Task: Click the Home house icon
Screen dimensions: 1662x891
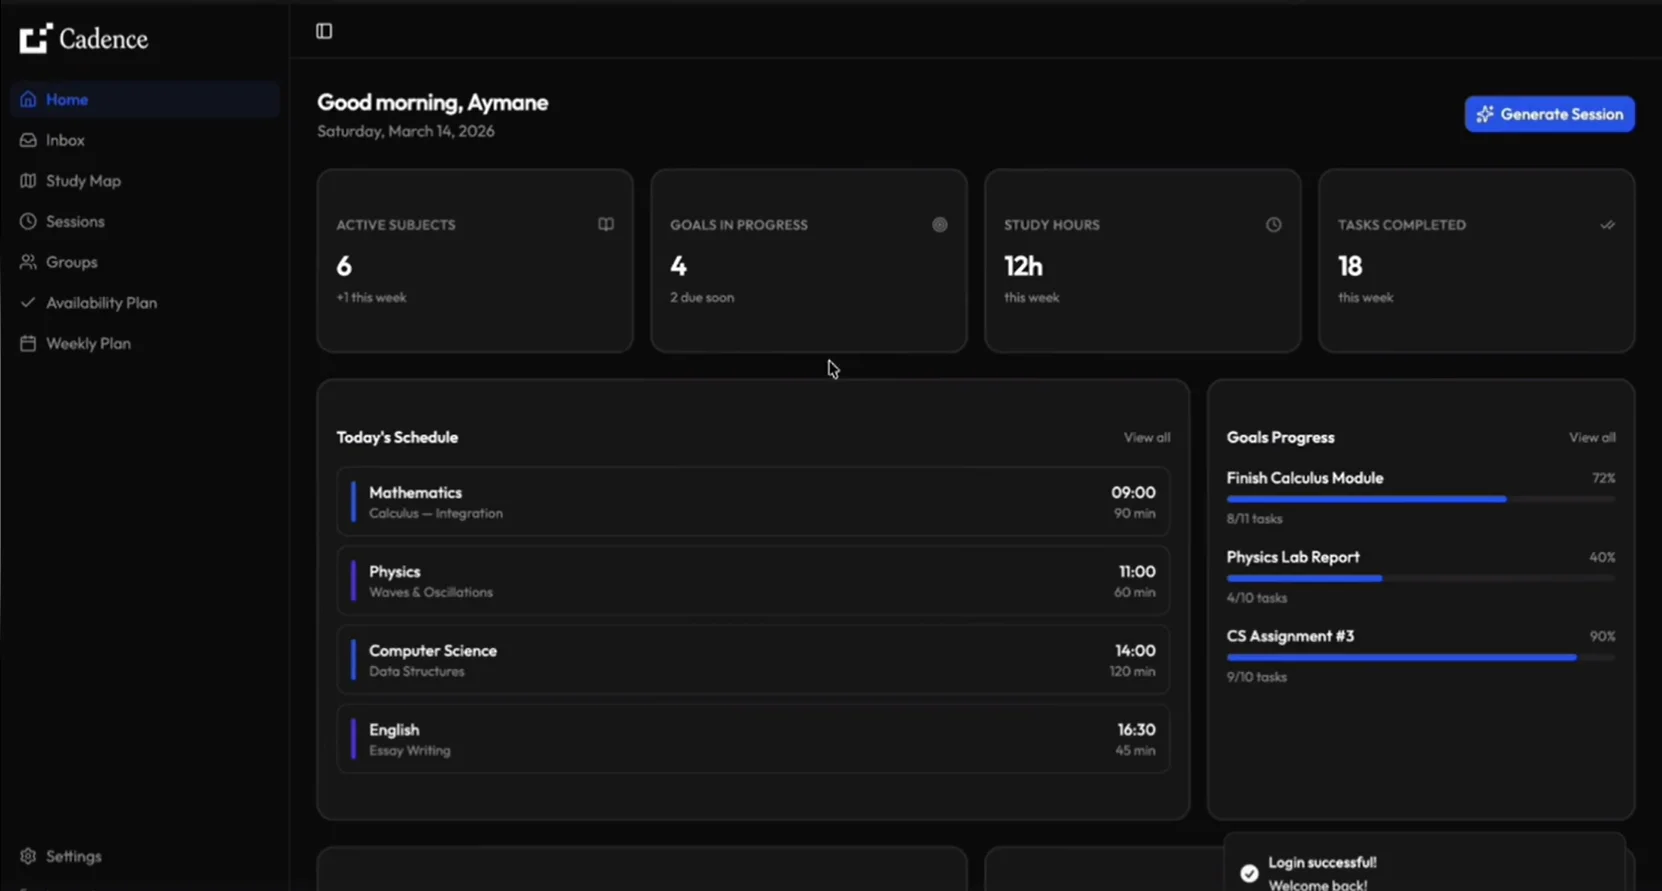Action: point(28,99)
